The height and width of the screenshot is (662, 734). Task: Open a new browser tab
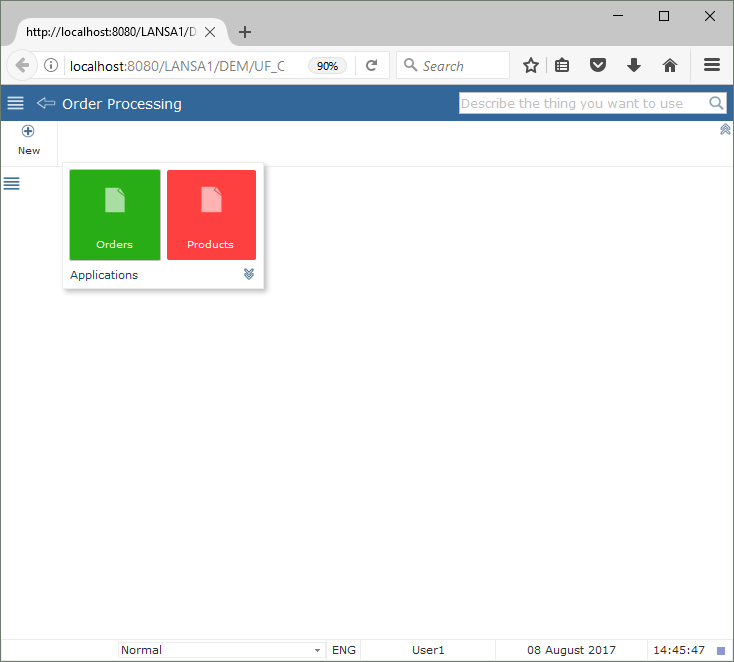pyautogui.click(x=245, y=32)
